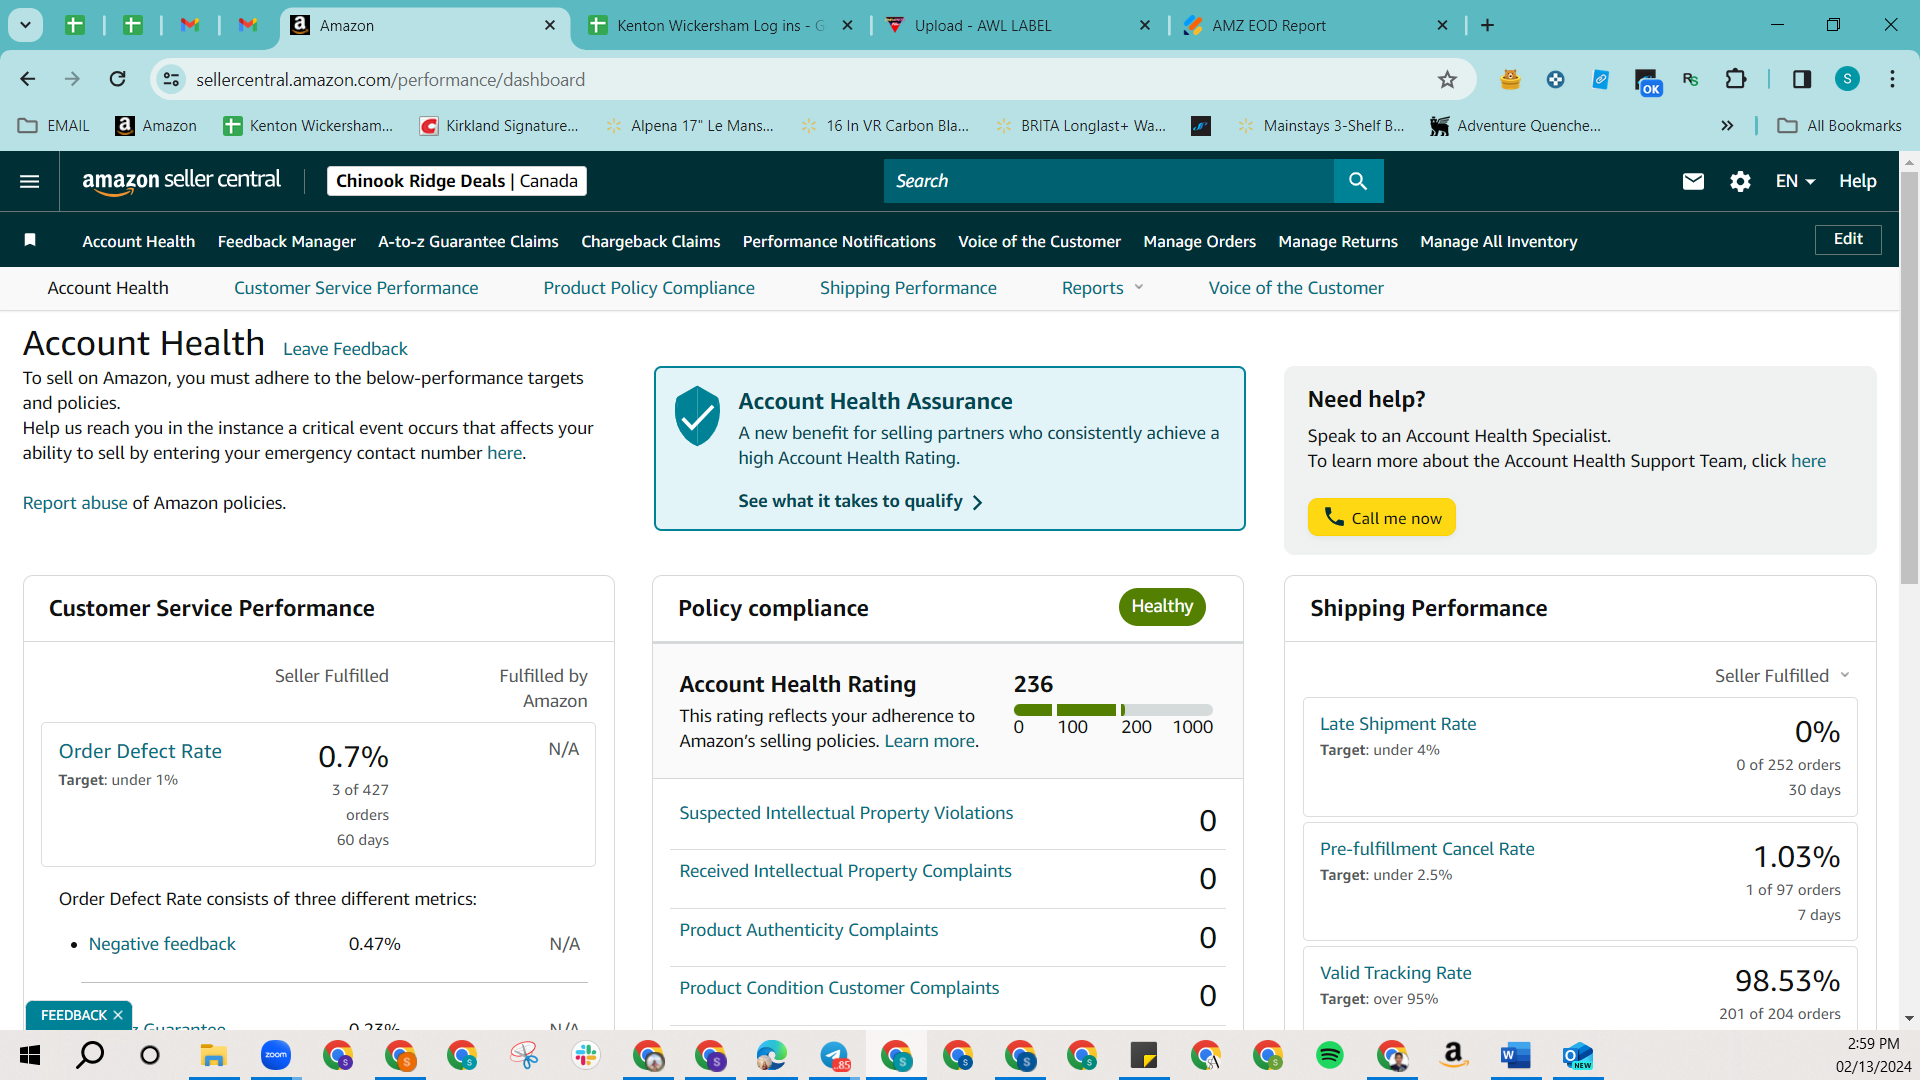This screenshot has height=1080, width=1920.
Task: Open Slack from the taskbar
Action: pos(586,1055)
